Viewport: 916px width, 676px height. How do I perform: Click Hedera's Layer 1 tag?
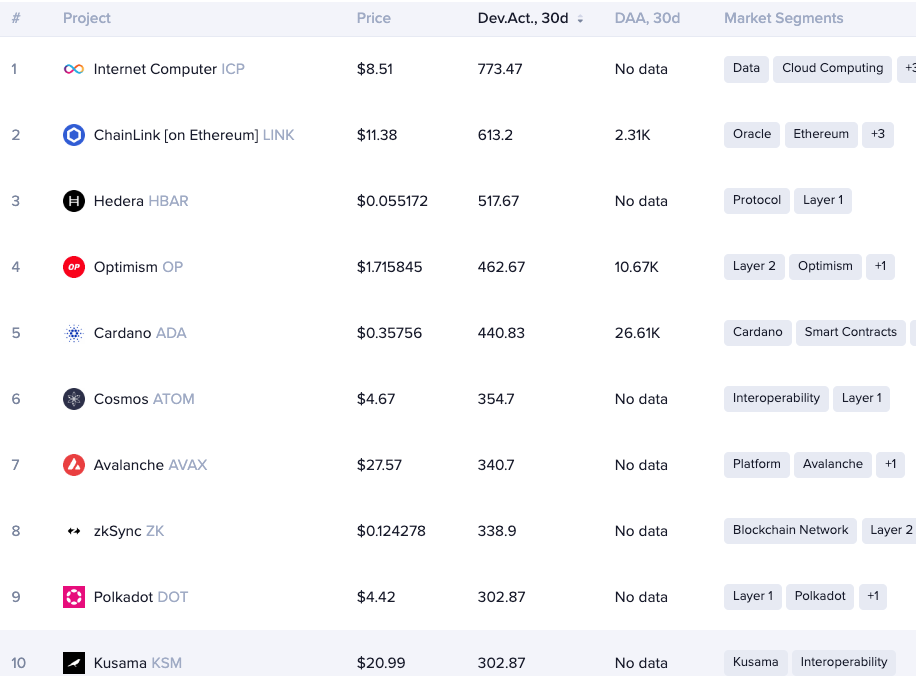pyautogui.click(x=823, y=200)
